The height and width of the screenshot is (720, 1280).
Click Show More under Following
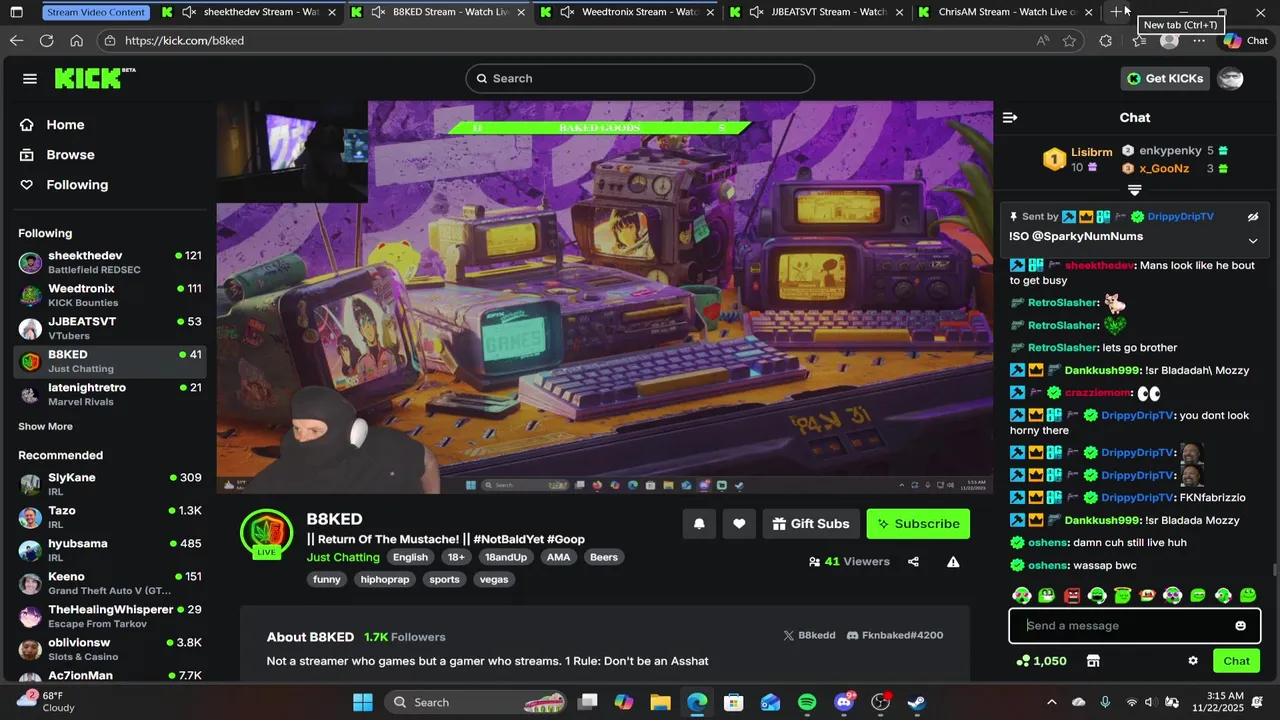[45, 427]
